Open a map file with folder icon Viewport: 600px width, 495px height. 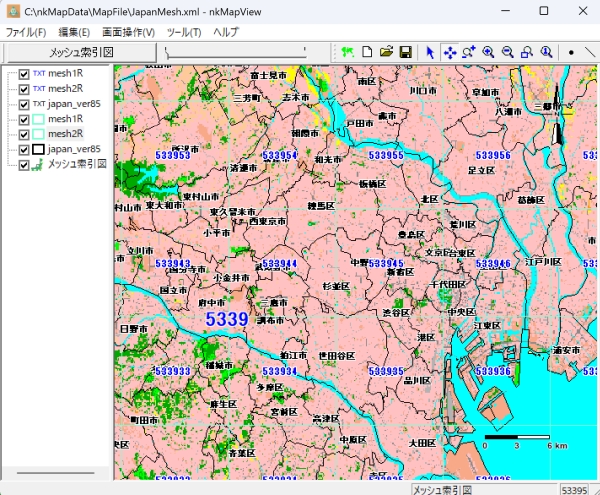(386, 52)
